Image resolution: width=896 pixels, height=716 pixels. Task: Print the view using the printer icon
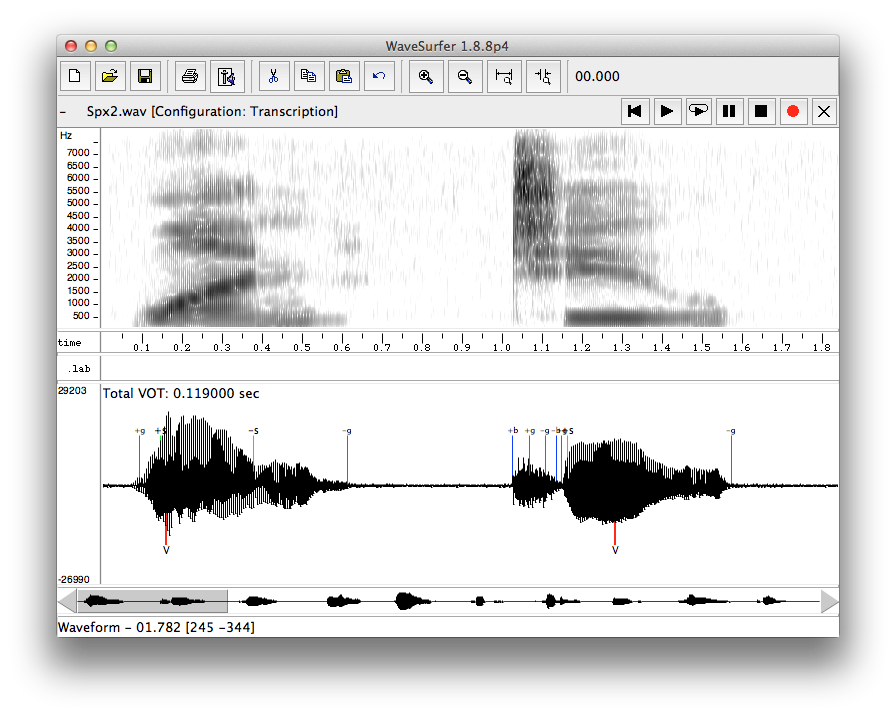point(190,76)
